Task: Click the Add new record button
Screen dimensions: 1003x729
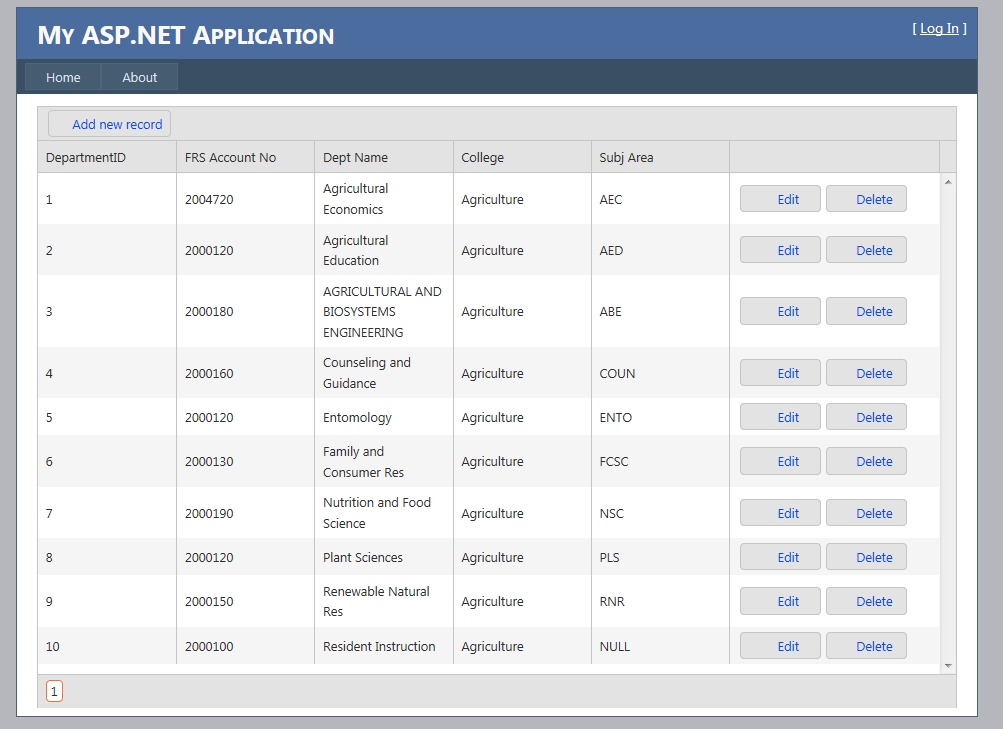Action: pos(110,124)
